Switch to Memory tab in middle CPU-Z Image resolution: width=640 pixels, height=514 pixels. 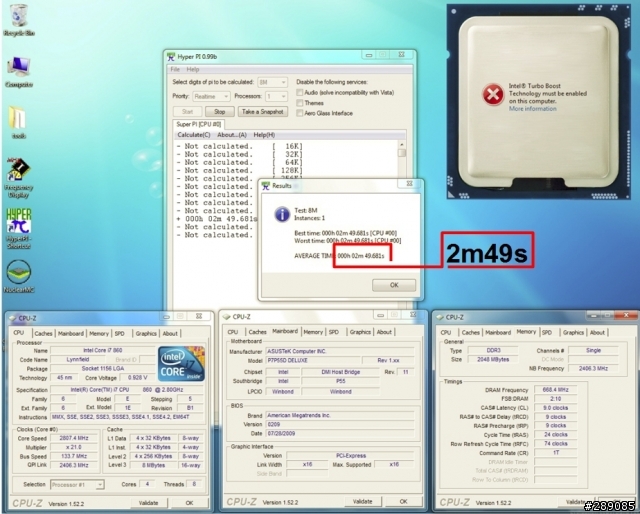click(x=313, y=332)
